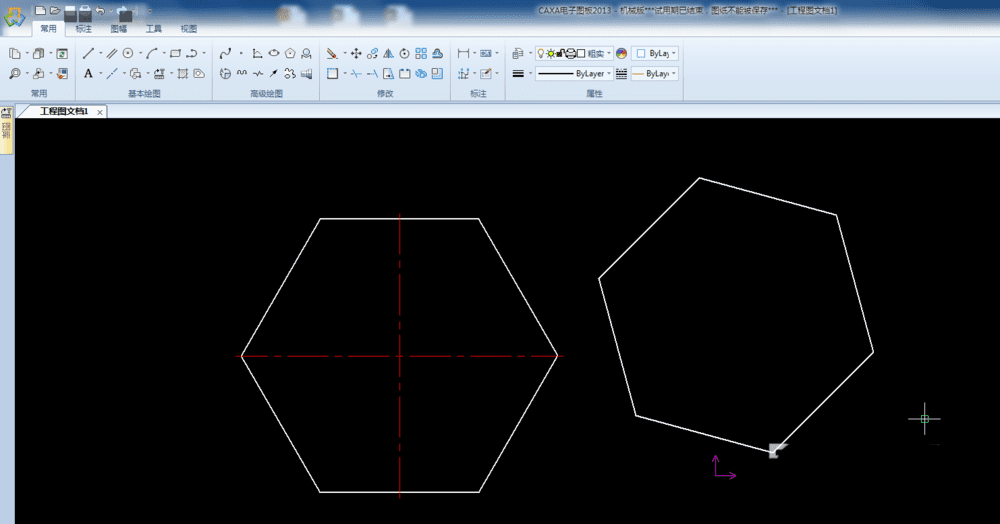Open the 视图 ribbon tab
The height and width of the screenshot is (524, 1000).
click(189, 29)
